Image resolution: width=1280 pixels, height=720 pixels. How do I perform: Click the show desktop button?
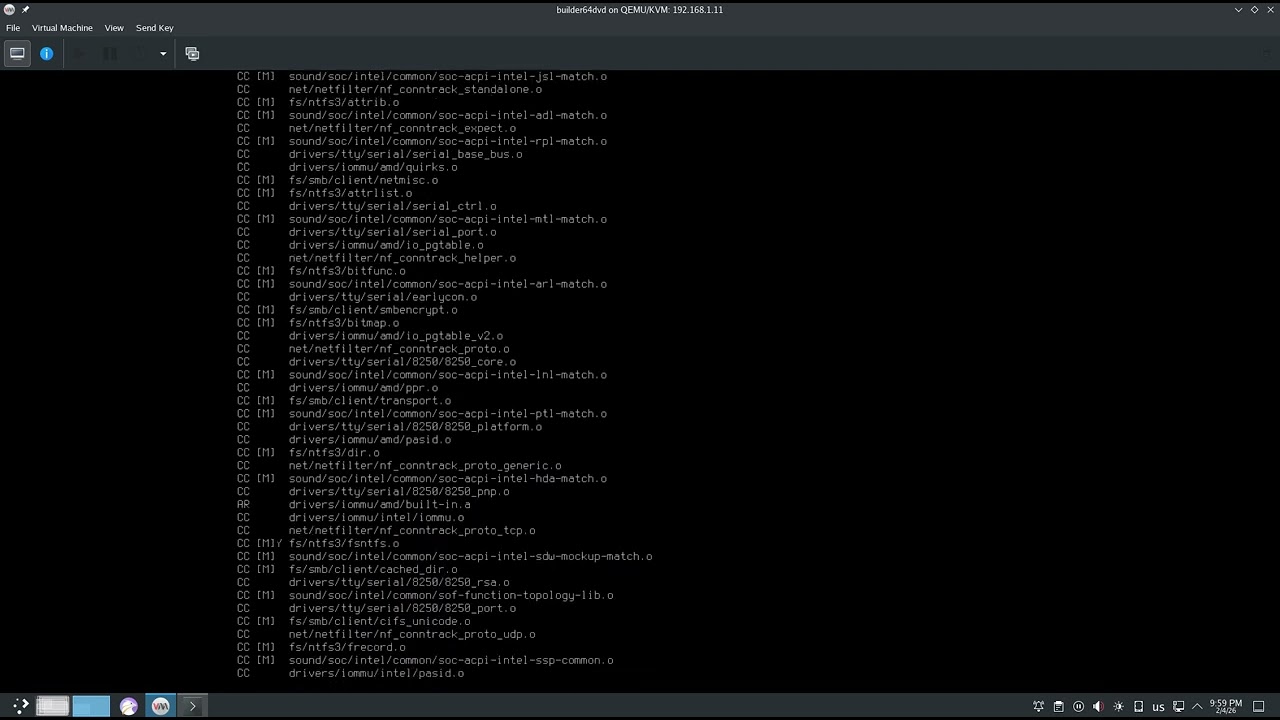(1258, 706)
